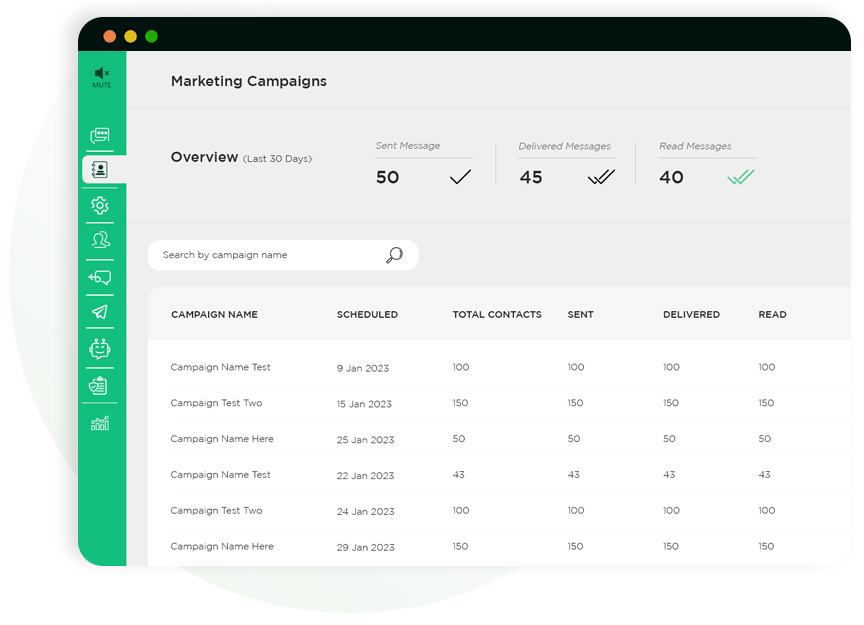
Task: Click the Marketing Campaigns page title
Action: pyautogui.click(x=249, y=81)
